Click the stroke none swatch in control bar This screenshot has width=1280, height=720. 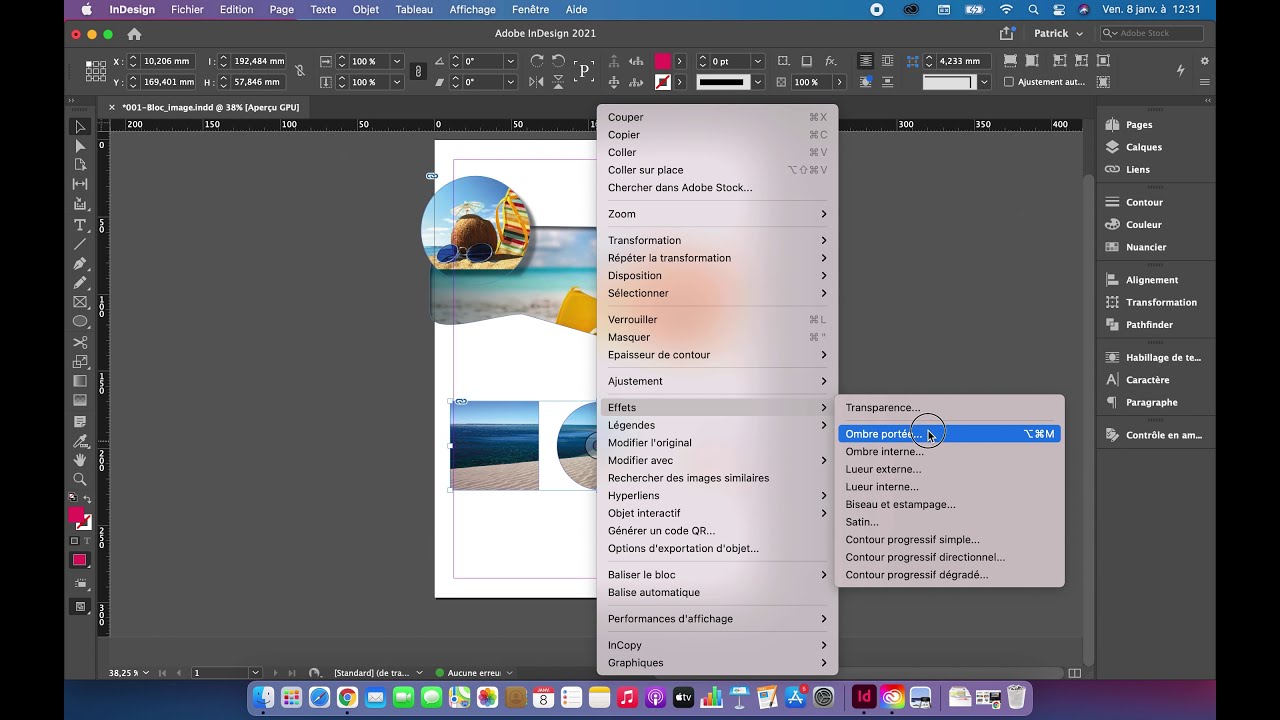click(662, 82)
